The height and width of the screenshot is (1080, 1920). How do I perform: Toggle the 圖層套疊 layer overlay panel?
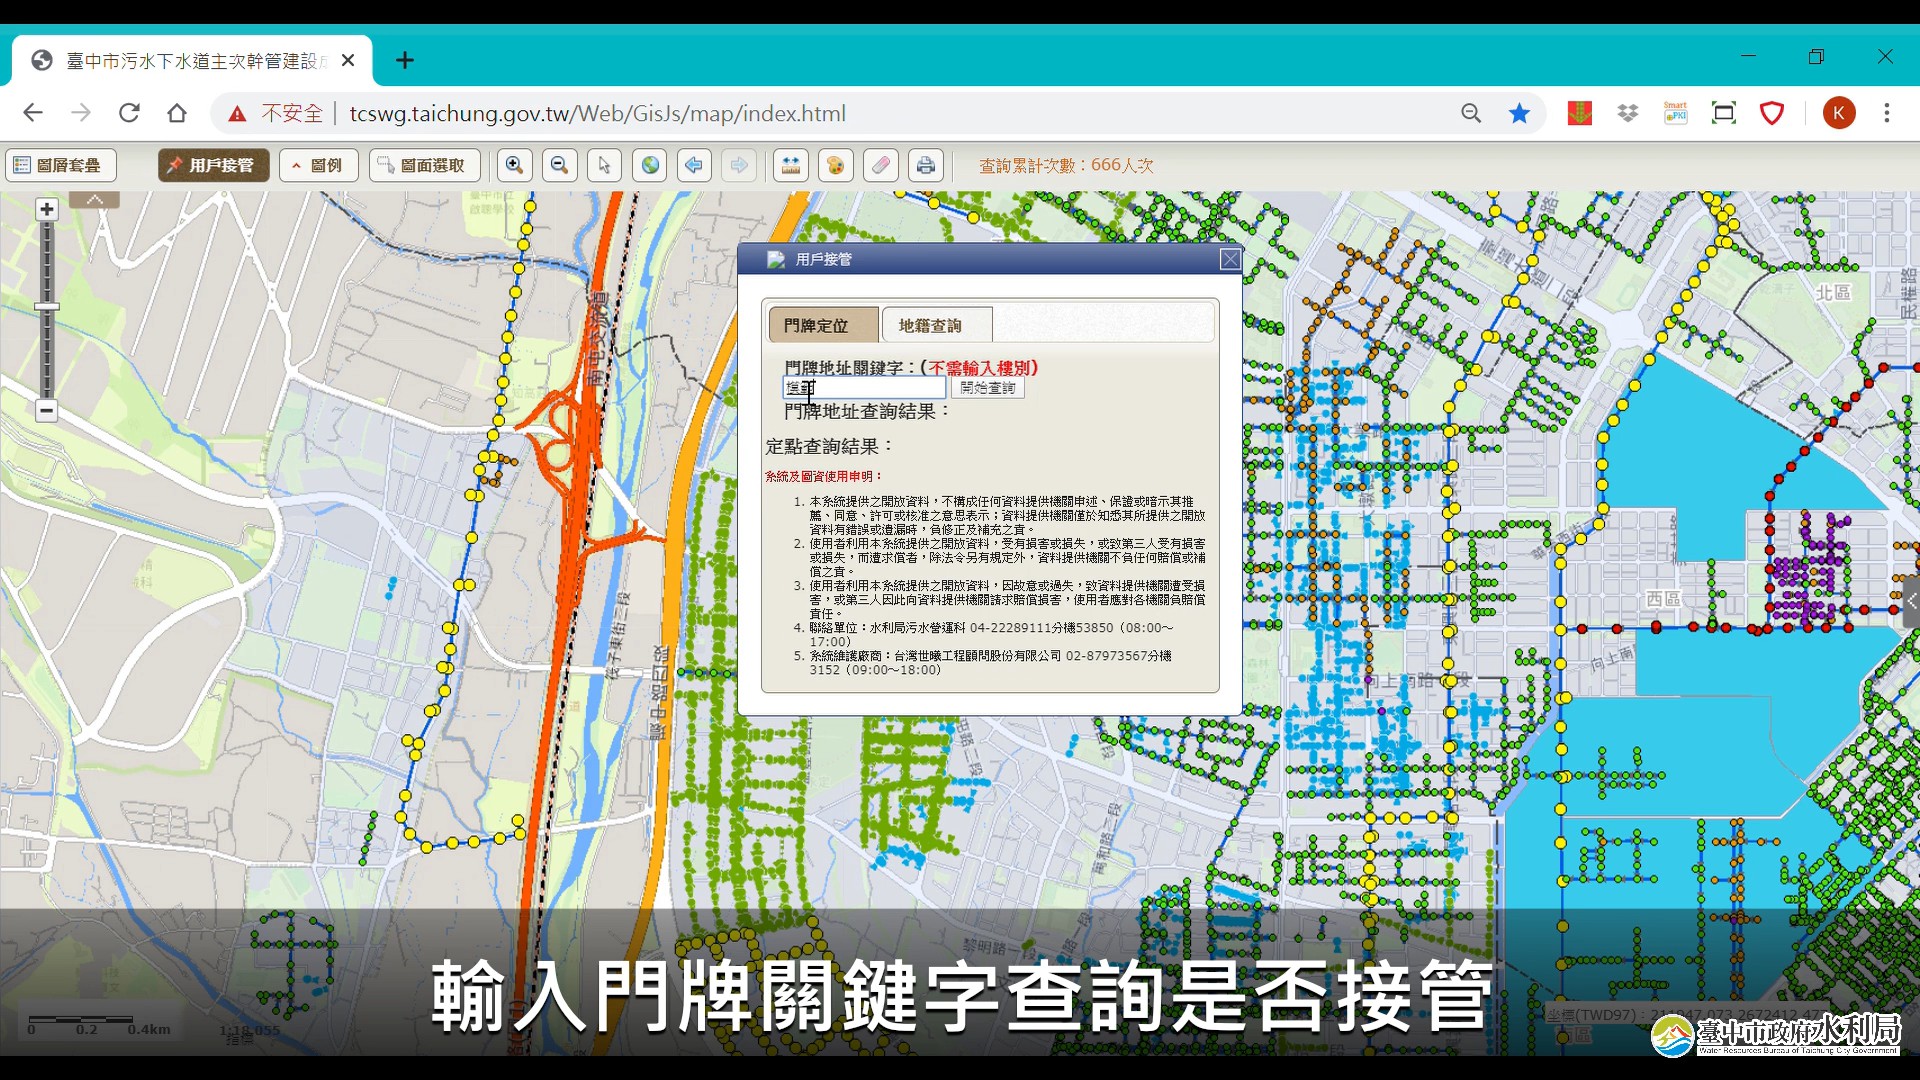point(60,165)
